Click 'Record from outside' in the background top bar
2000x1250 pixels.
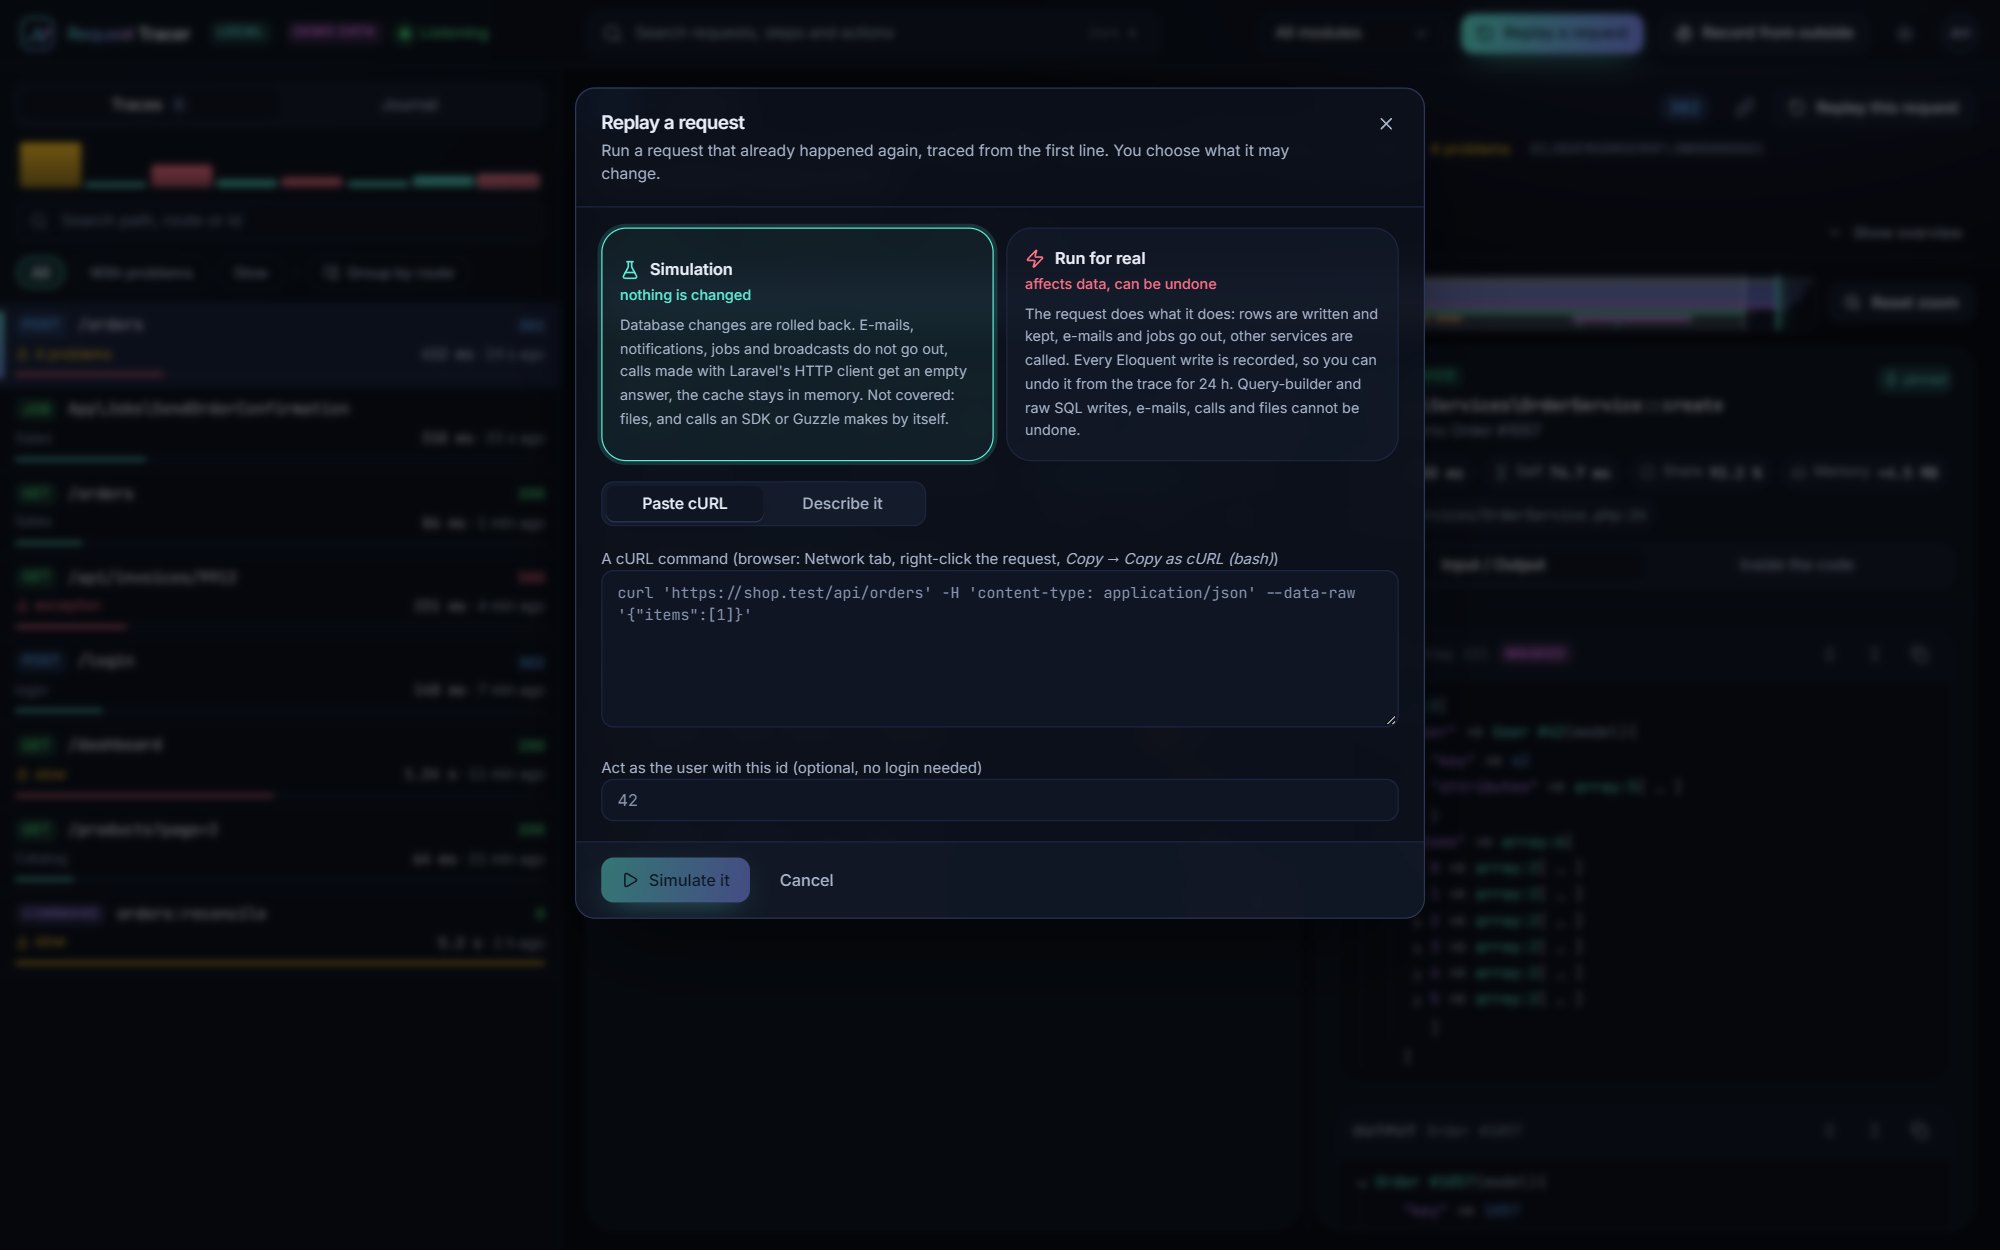[1764, 33]
